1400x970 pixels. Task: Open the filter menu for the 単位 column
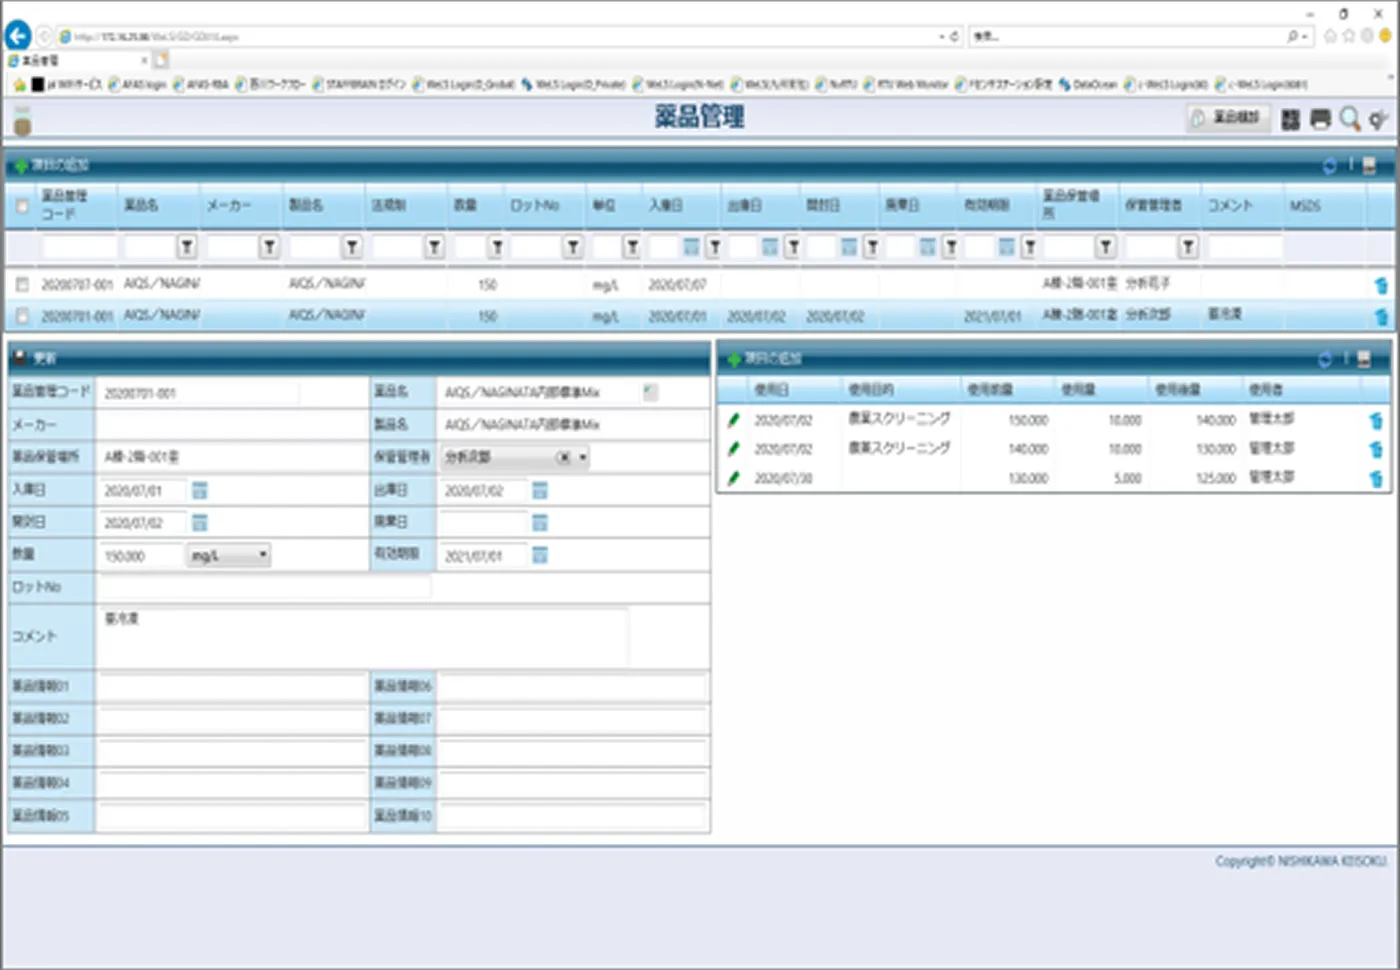click(x=632, y=246)
